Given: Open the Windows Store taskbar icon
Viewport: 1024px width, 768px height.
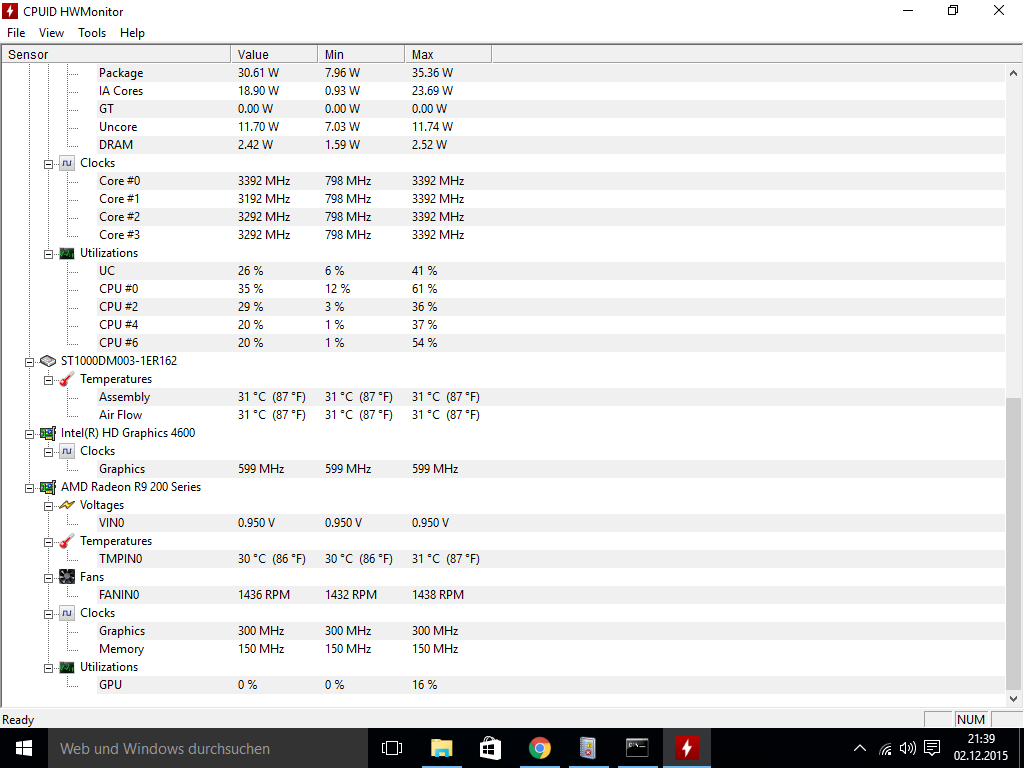Looking at the screenshot, I should pyautogui.click(x=490, y=748).
